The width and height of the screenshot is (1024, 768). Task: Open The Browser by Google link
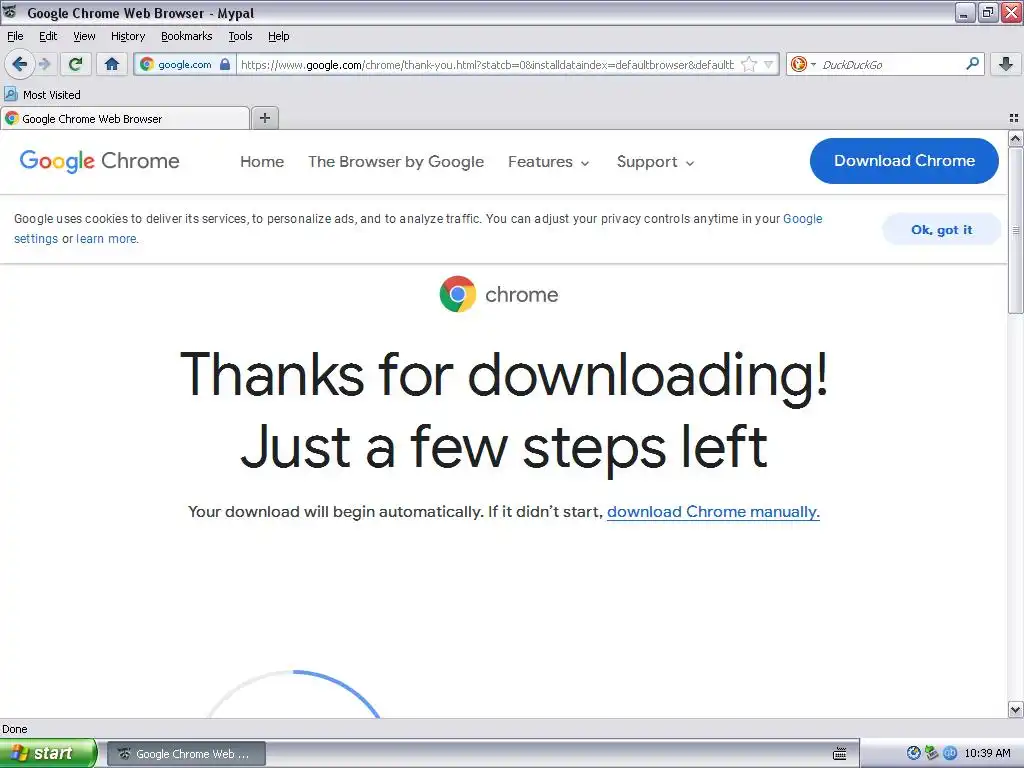[396, 162]
